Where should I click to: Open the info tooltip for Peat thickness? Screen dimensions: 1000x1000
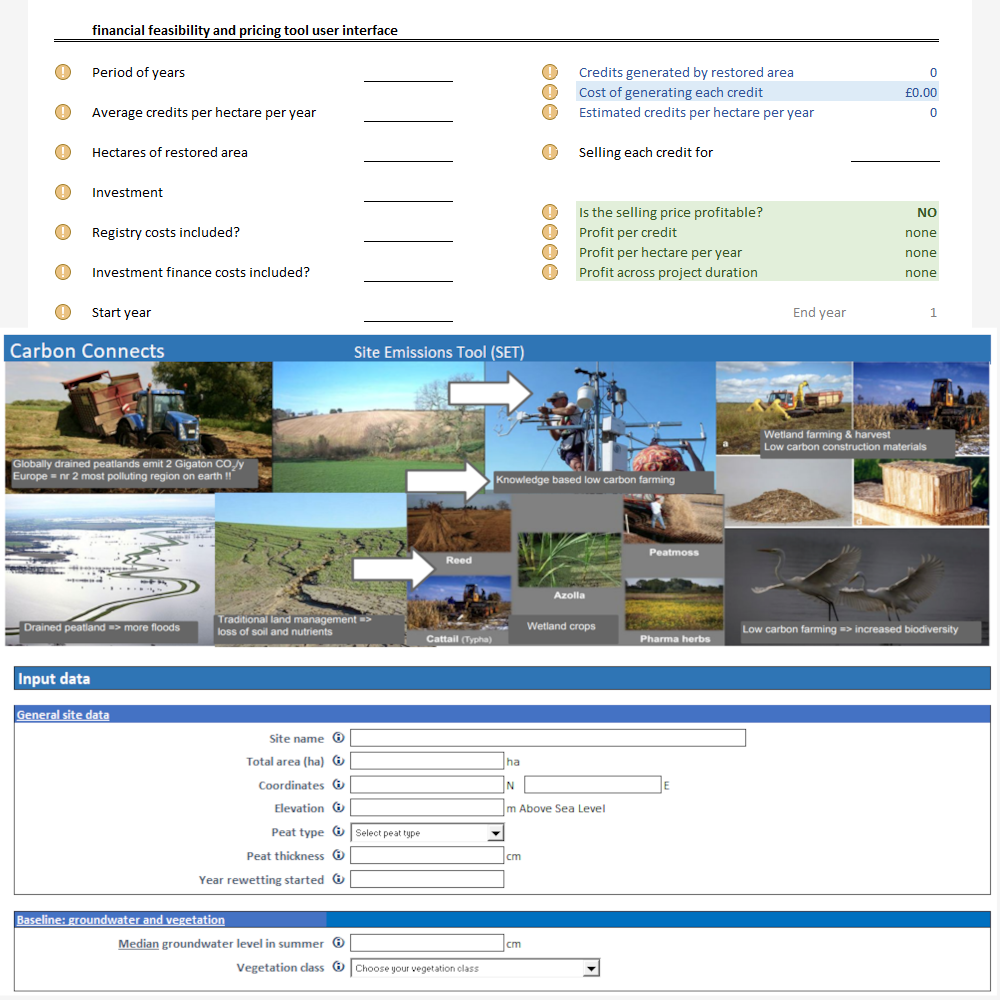click(338, 855)
